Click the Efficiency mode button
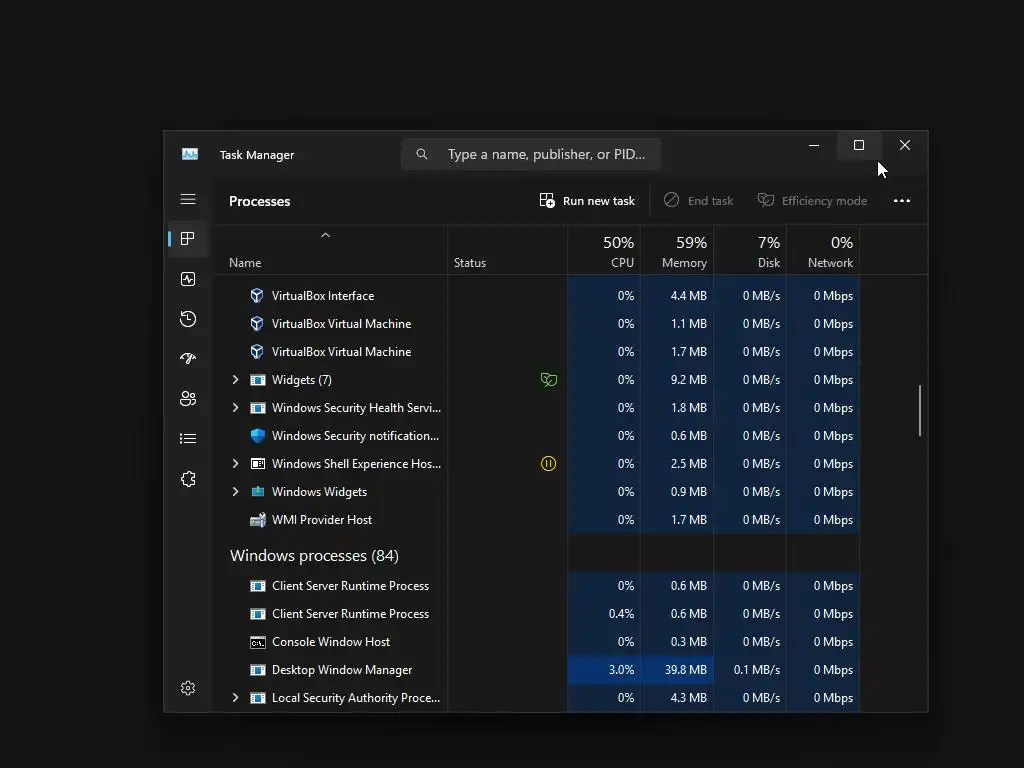 (x=812, y=200)
